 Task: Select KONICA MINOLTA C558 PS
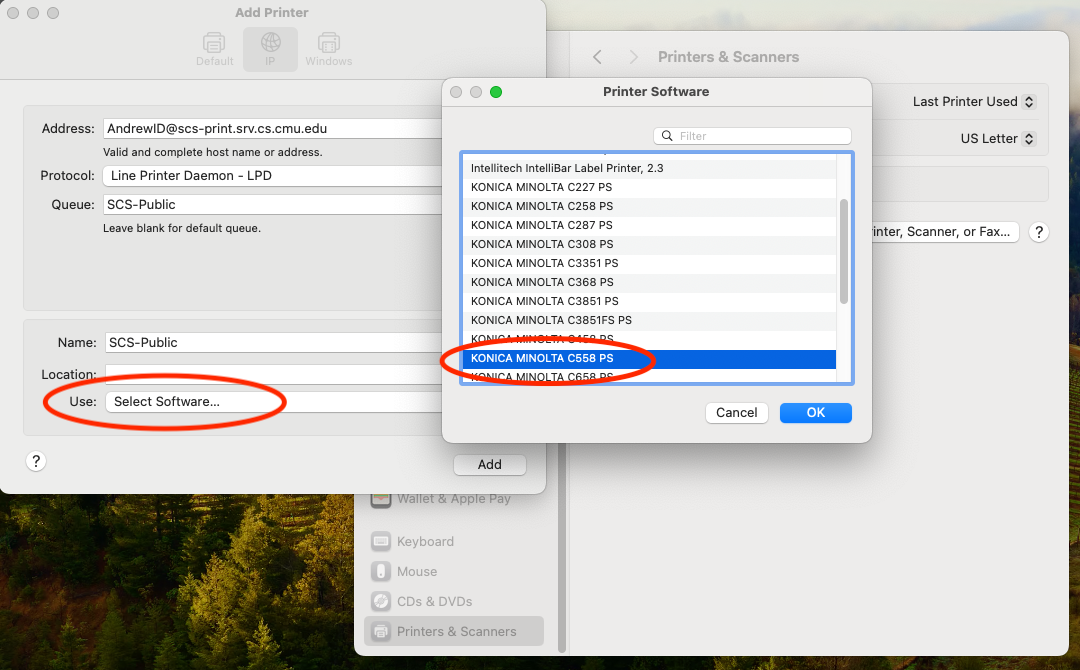coord(649,358)
